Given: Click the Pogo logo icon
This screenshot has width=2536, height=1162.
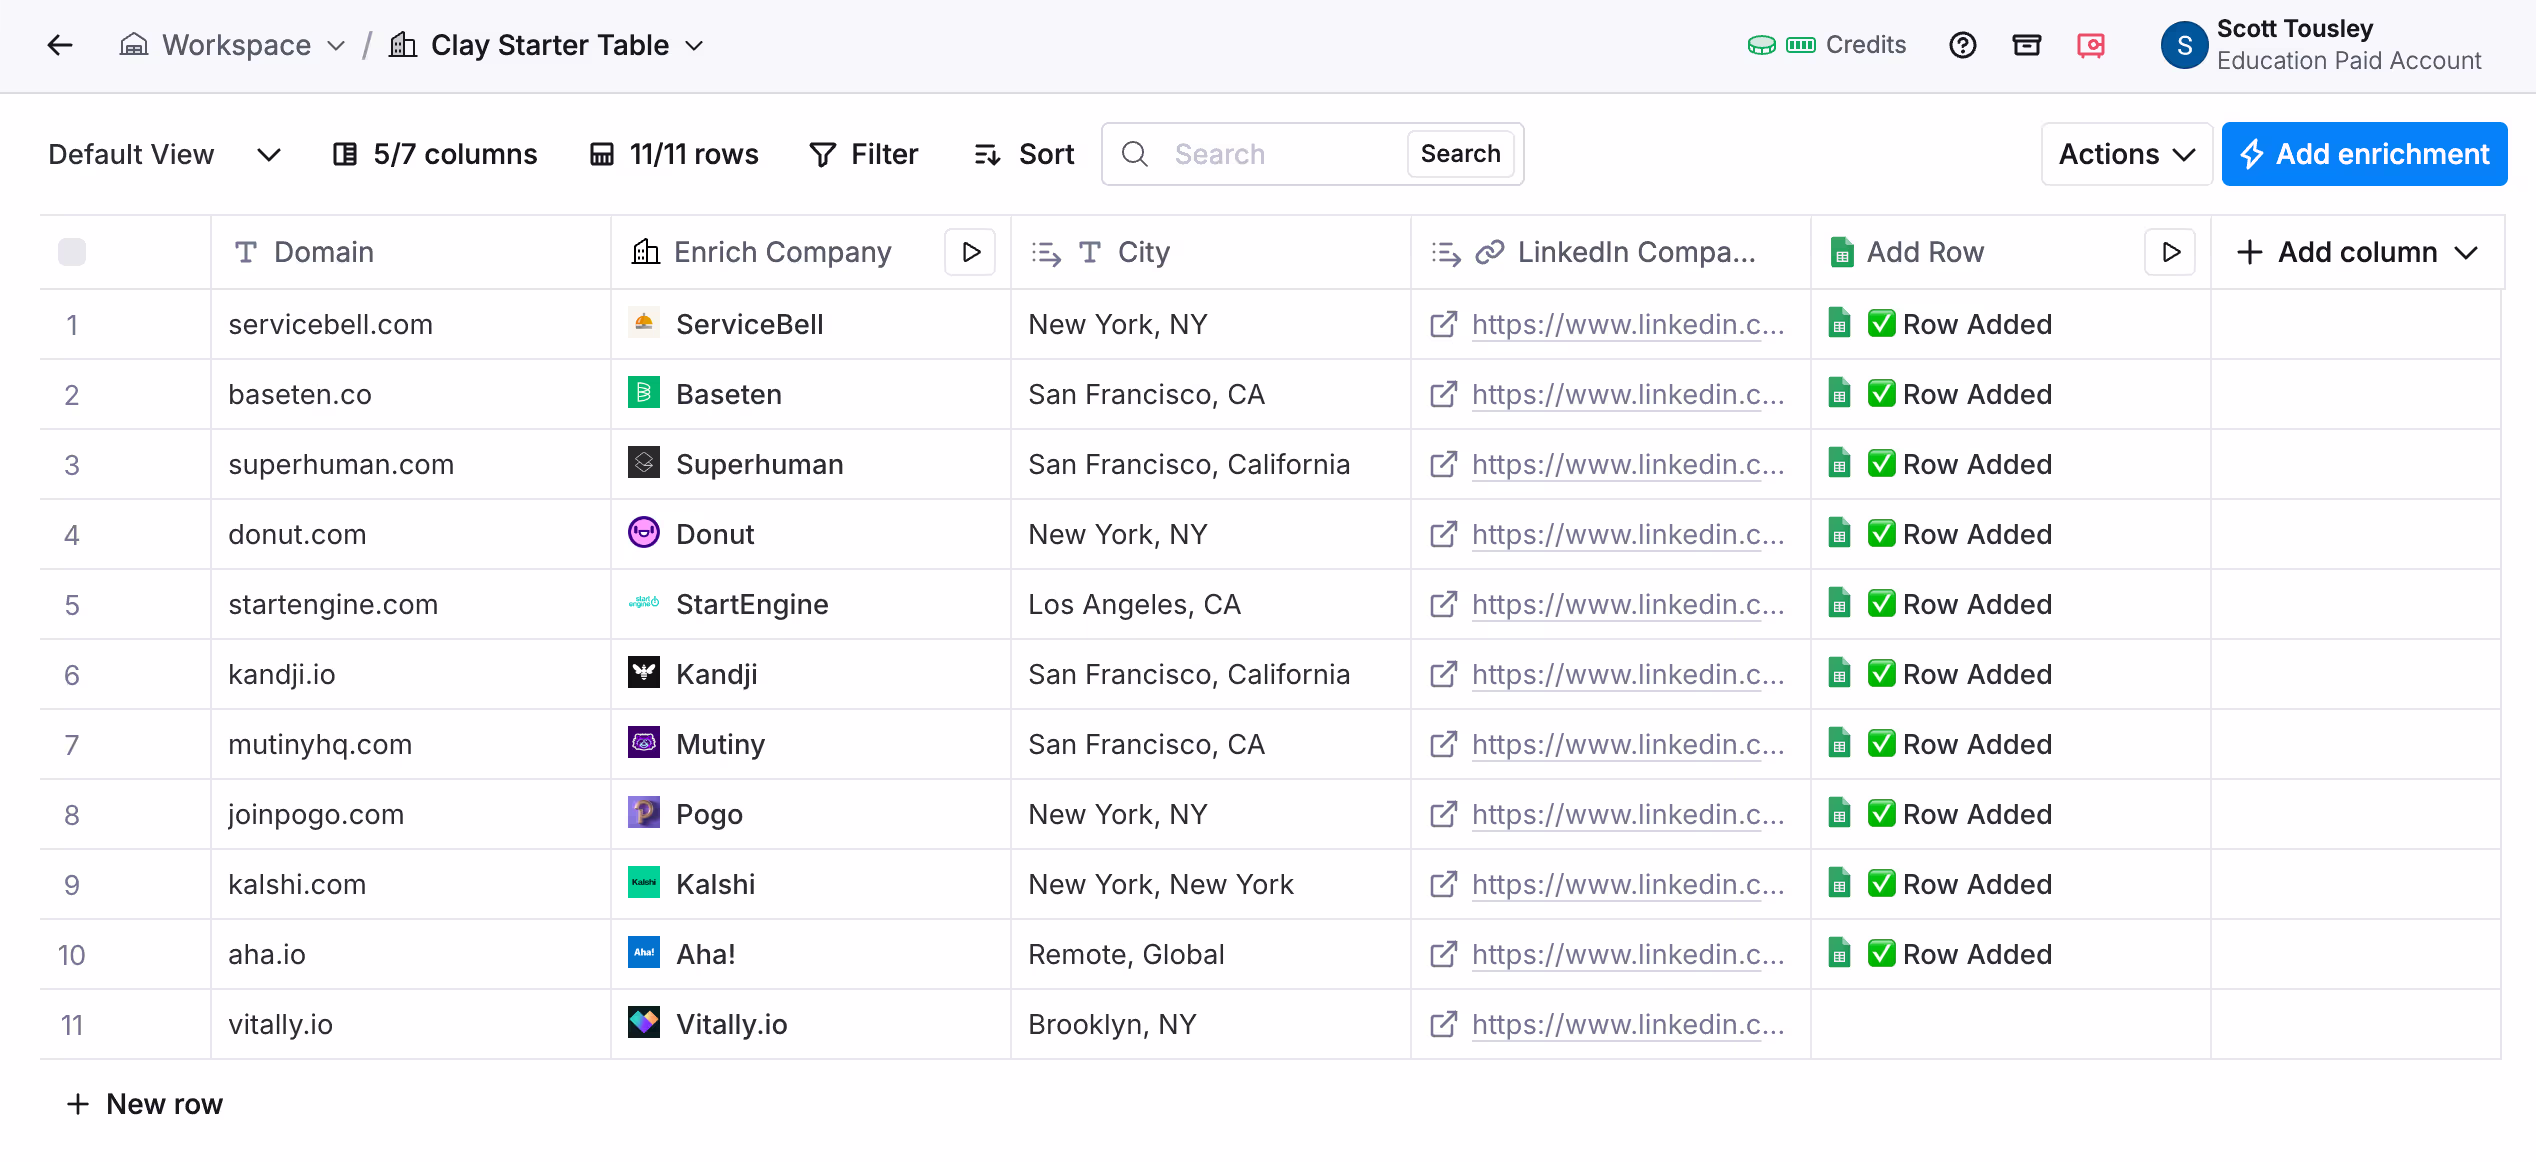Looking at the screenshot, I should pos(643,813).
